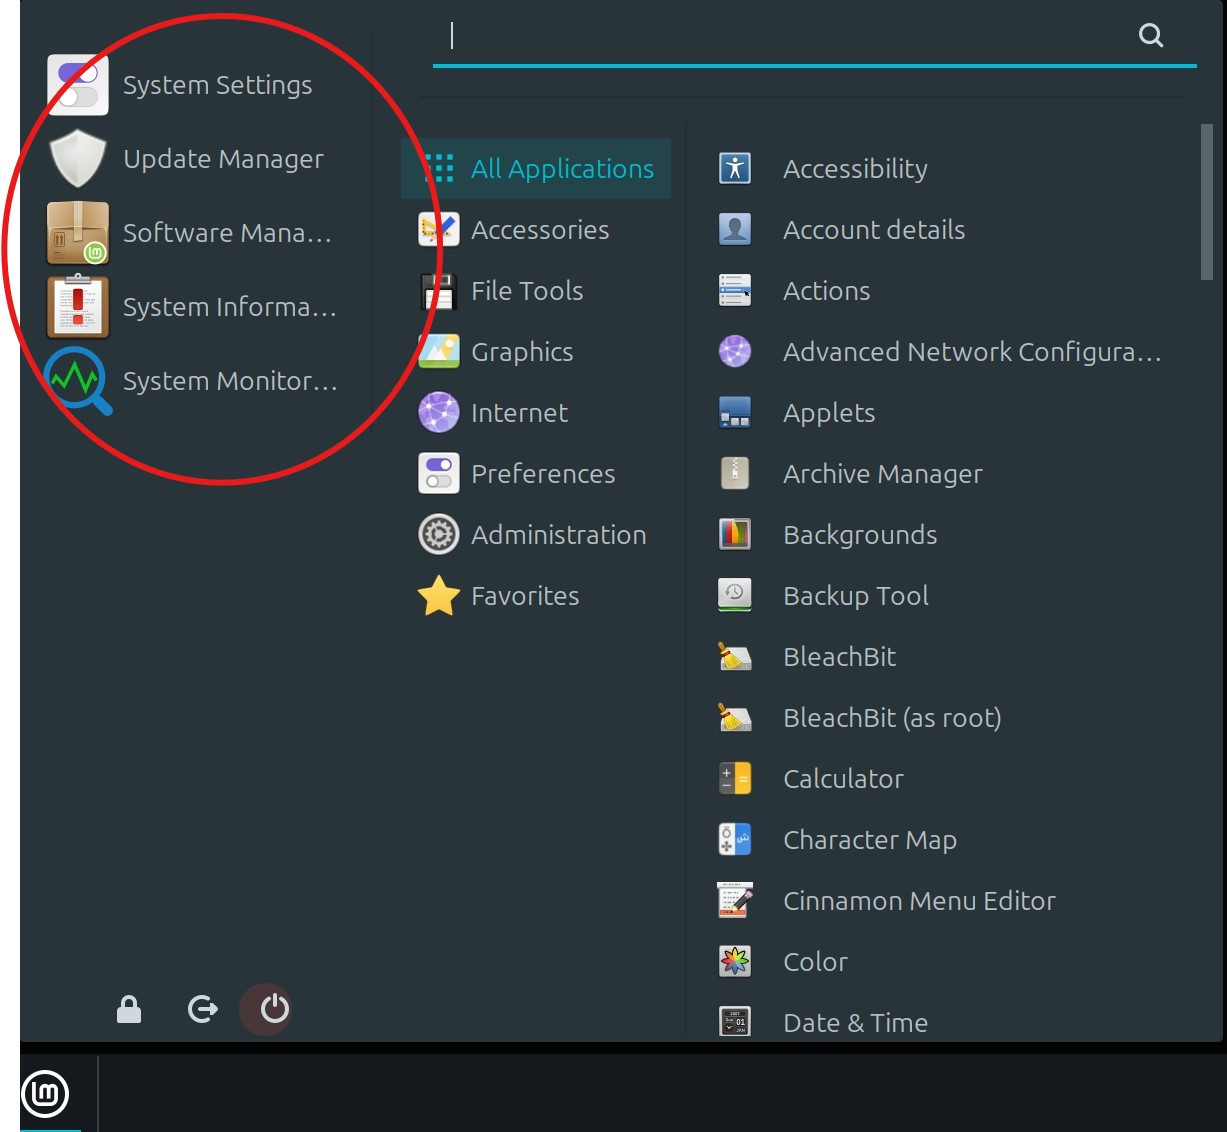Image resolution: width=1227 pixels, height=1132 pixels.
Task: Click the "Update Manager" text
Action: click(x=223, y=159)
